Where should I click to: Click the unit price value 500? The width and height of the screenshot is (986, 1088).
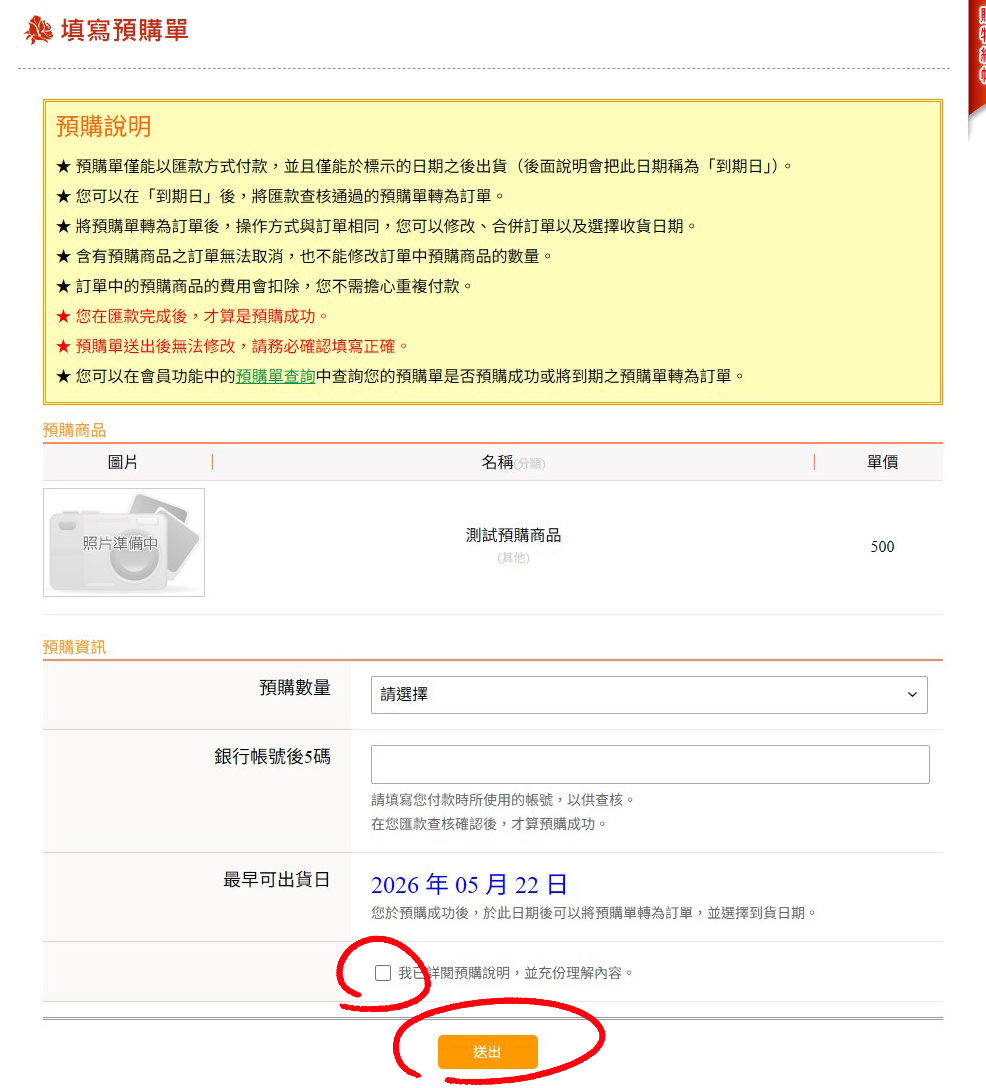coord(882,547)
